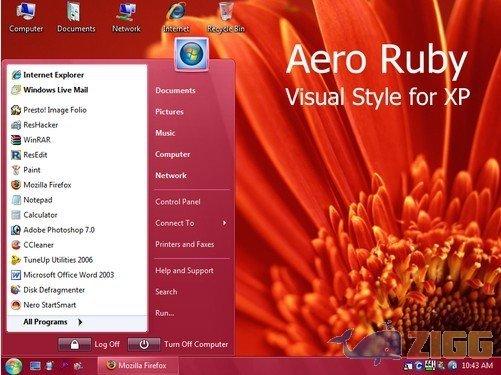
Task: Open the Internet desktop shortcut
Action: click(176, 17)
